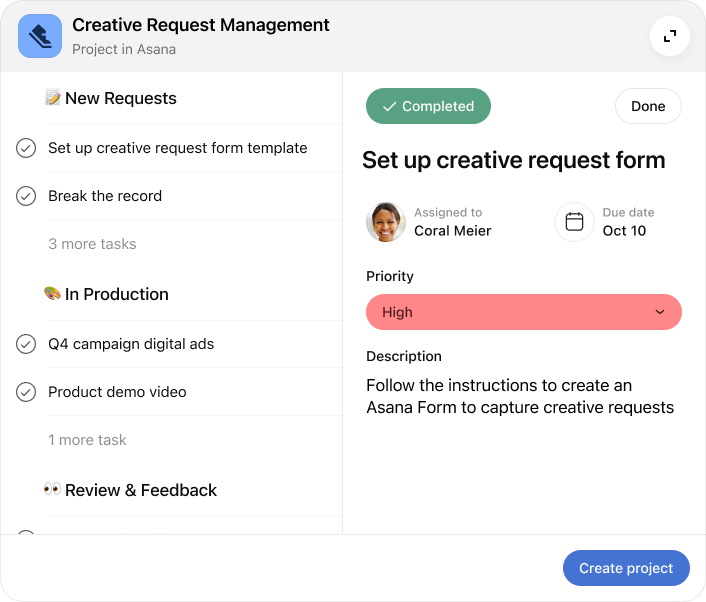Image resolution: width=706 pixels, height=602 pixels.
Task: Click the task description text
Action: pos(519,396)
